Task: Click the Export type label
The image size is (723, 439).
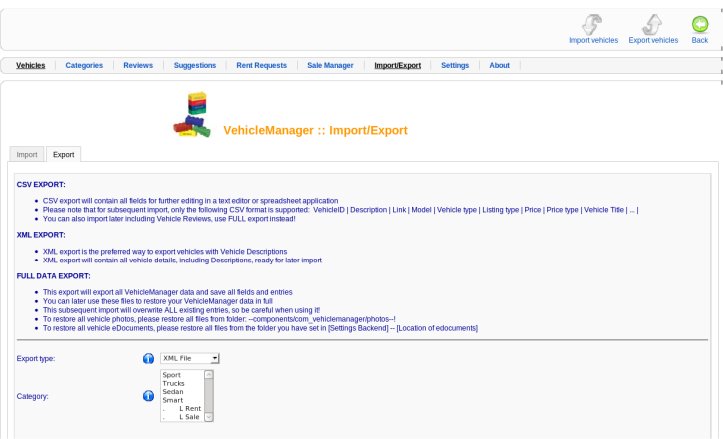Action: [36, 358]
